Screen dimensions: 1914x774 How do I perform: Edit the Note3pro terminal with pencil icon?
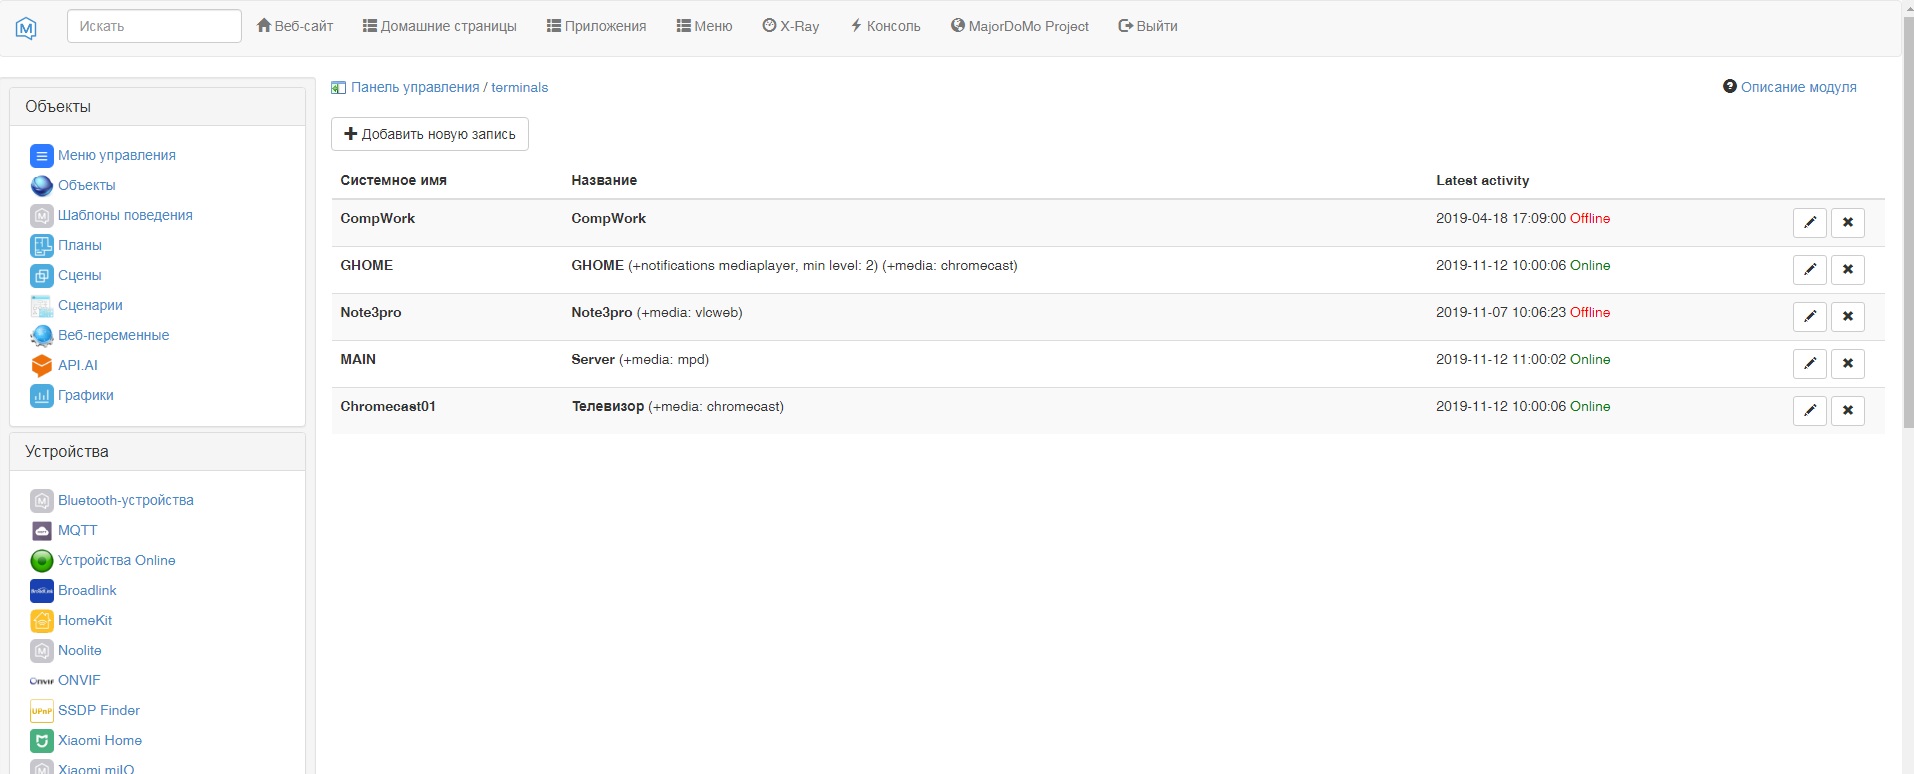[1810, 316]
